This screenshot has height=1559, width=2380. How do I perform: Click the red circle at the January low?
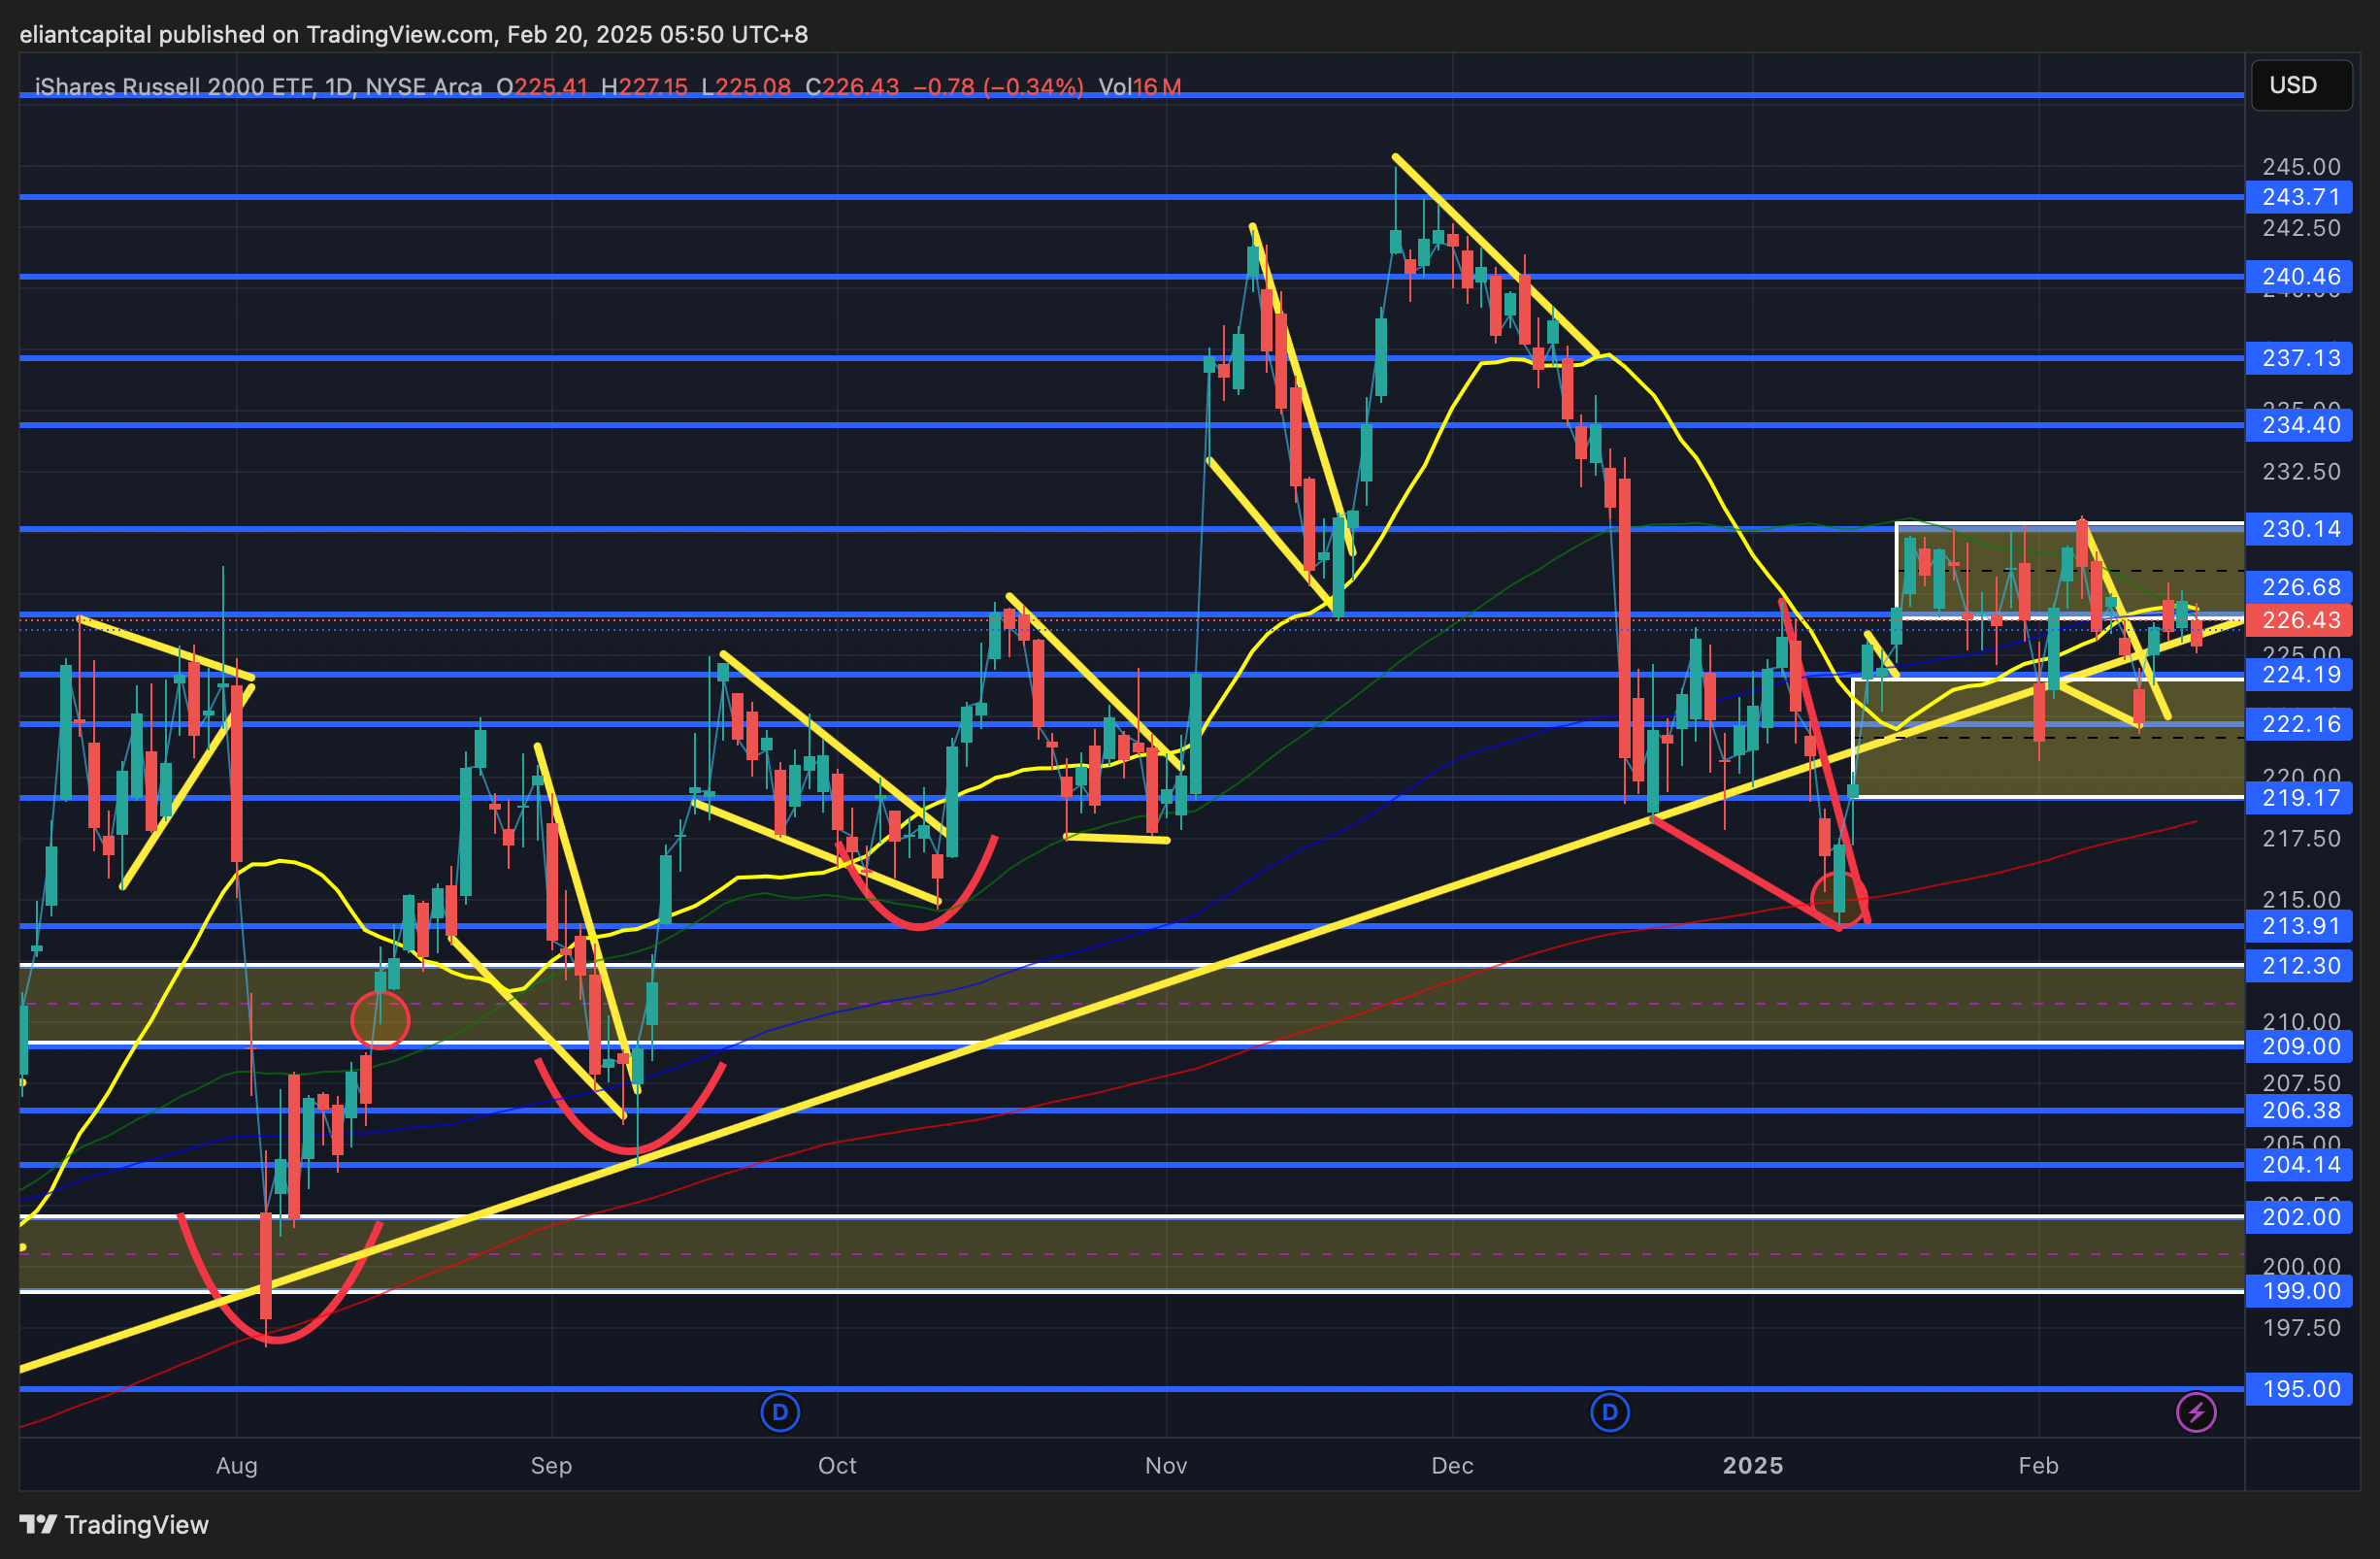1839,898
